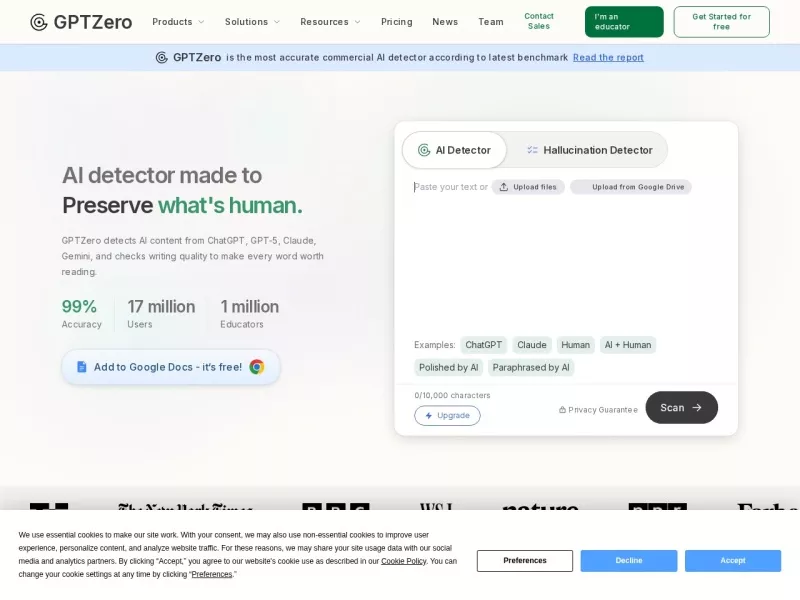Screen dimensions: 800x600
Task: Load the Polished by AI example
Action: (448, 367)
